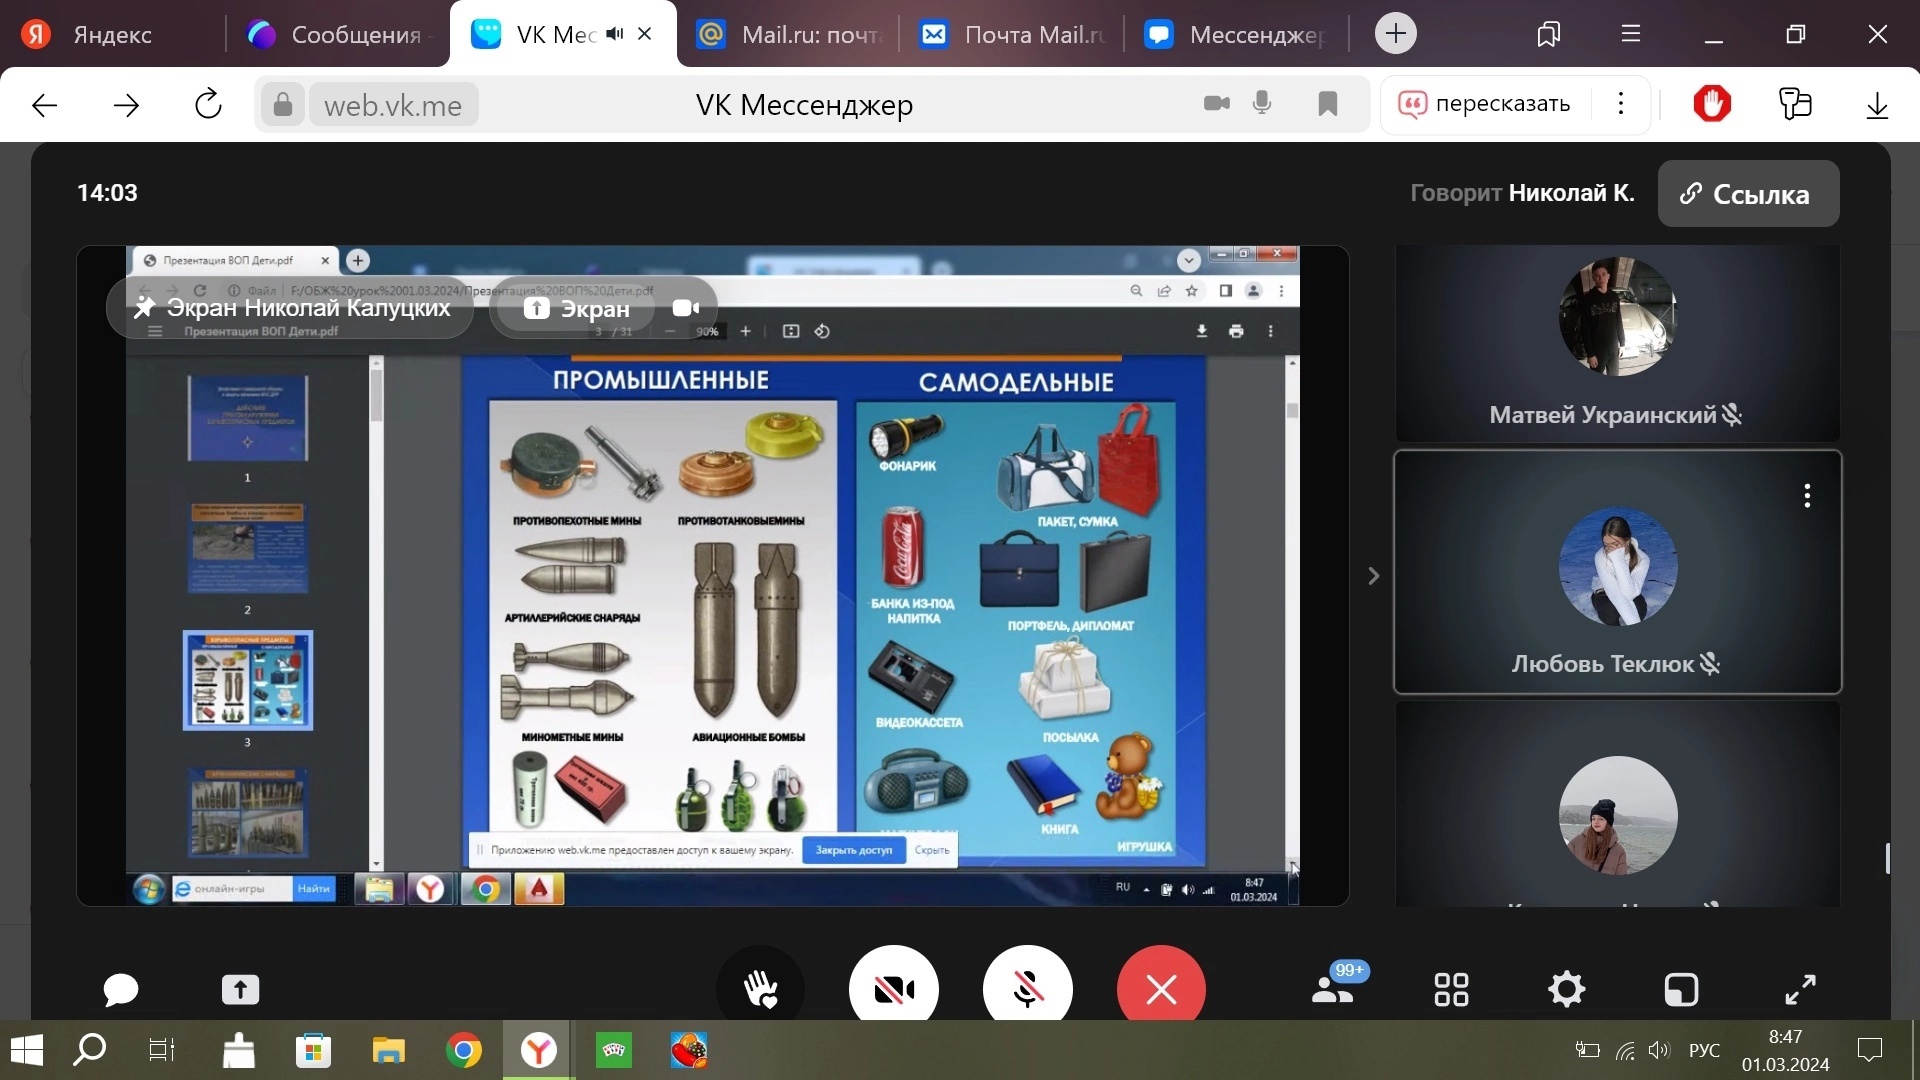
Task: Open the browser hamburger menu
Action: tap(1631, 34)
